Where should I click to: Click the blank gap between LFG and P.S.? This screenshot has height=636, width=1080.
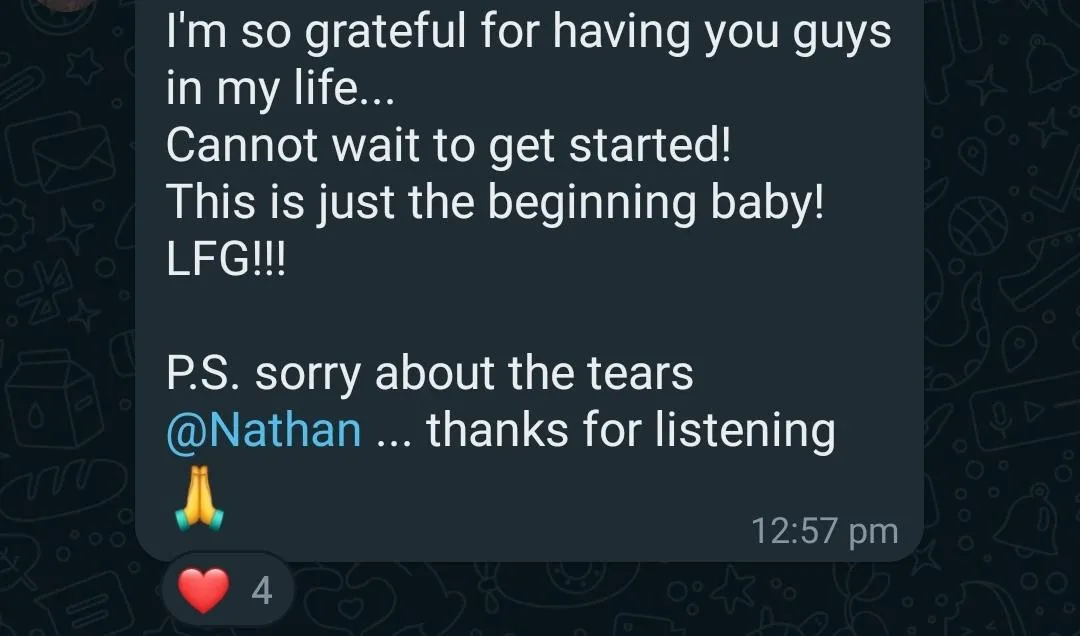coord(529,316)
